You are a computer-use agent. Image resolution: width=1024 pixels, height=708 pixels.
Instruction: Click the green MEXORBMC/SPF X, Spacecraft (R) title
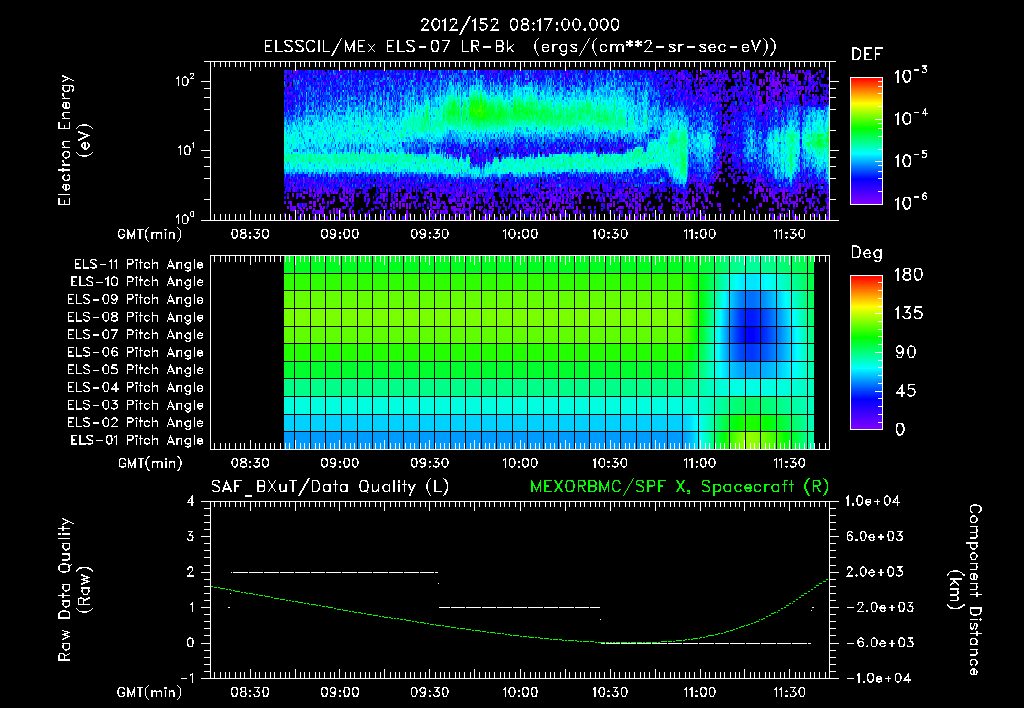[679, 487]
